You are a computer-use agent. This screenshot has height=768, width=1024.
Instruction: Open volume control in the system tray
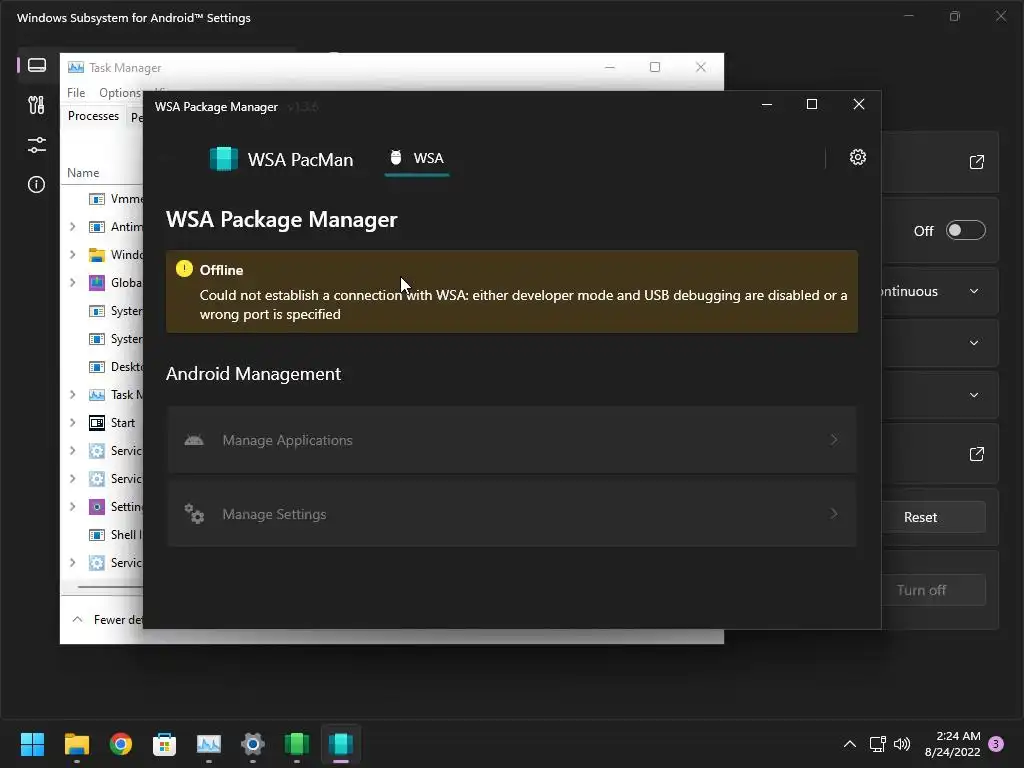902,744
